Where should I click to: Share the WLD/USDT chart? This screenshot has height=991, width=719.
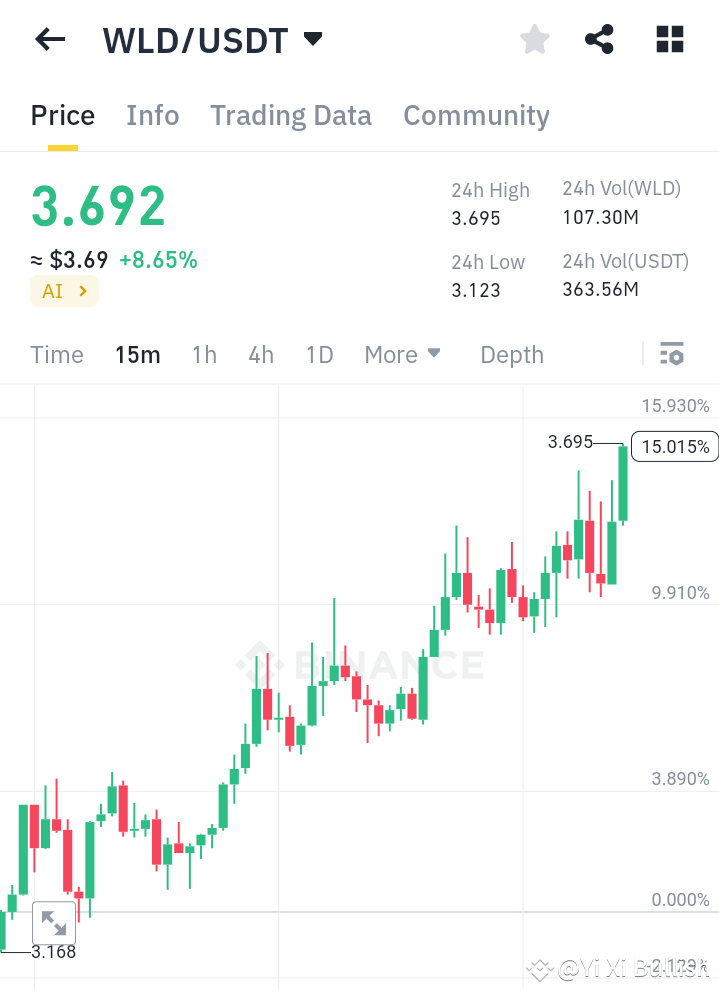point(599,39)
